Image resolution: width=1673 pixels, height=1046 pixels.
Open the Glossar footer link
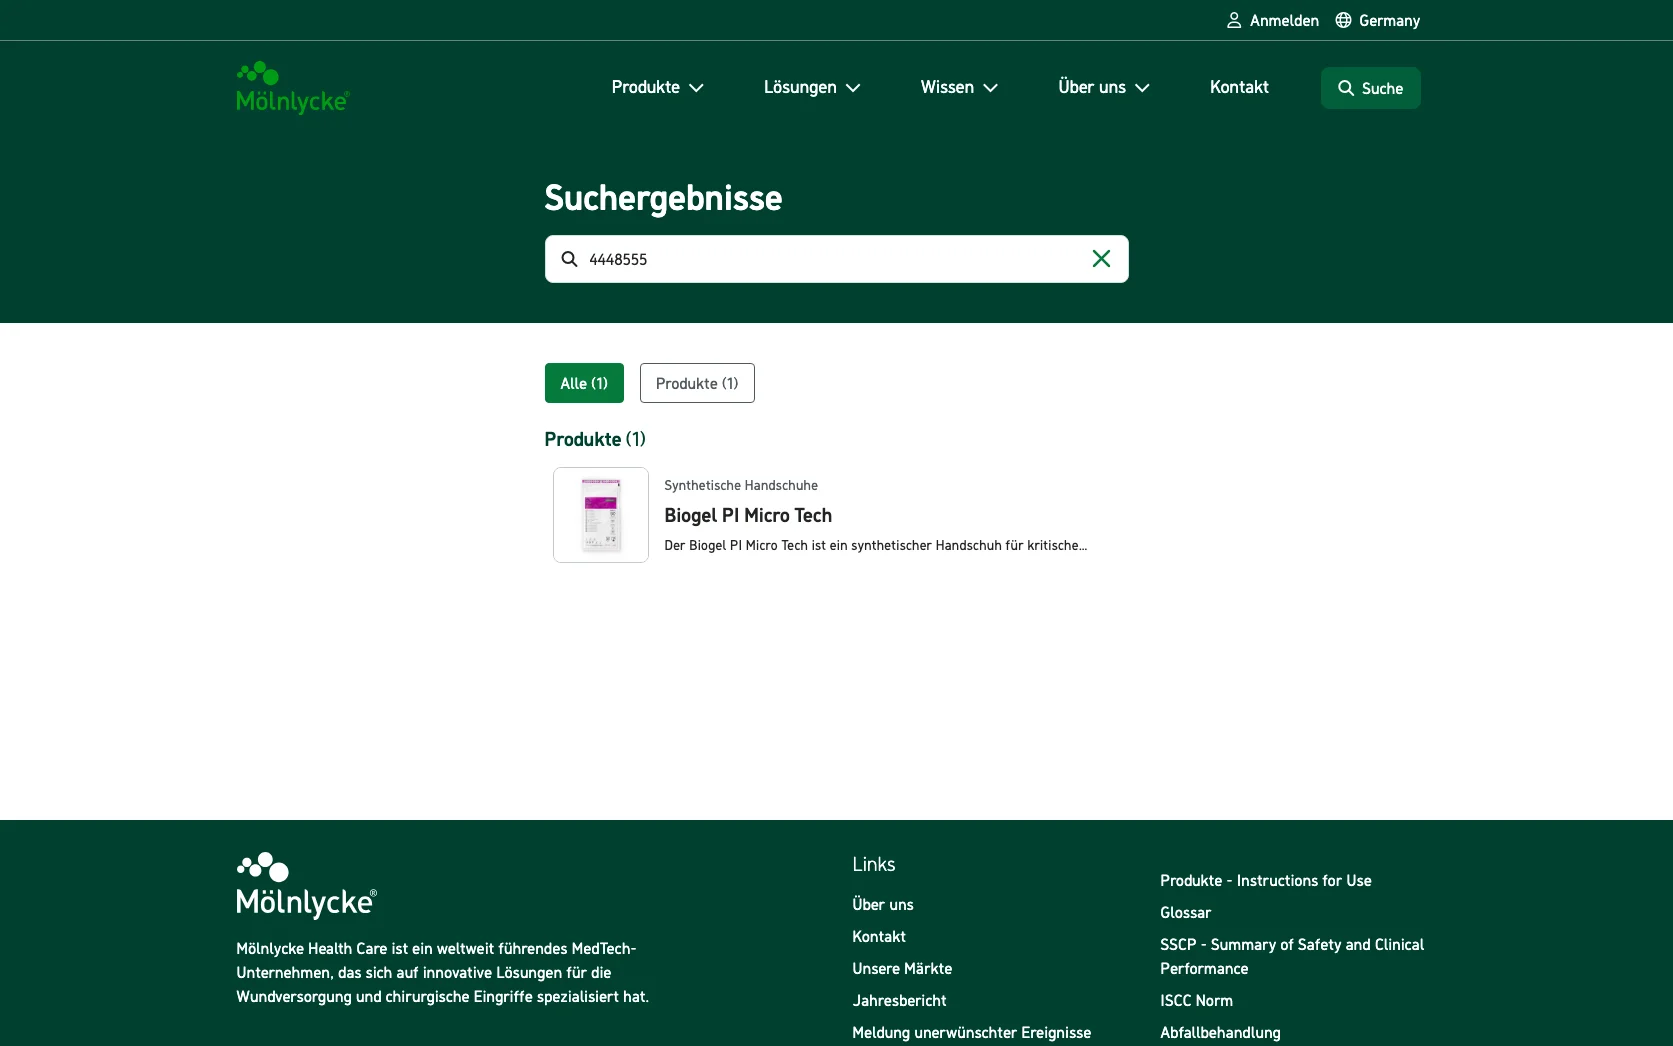pos(1185,912)
